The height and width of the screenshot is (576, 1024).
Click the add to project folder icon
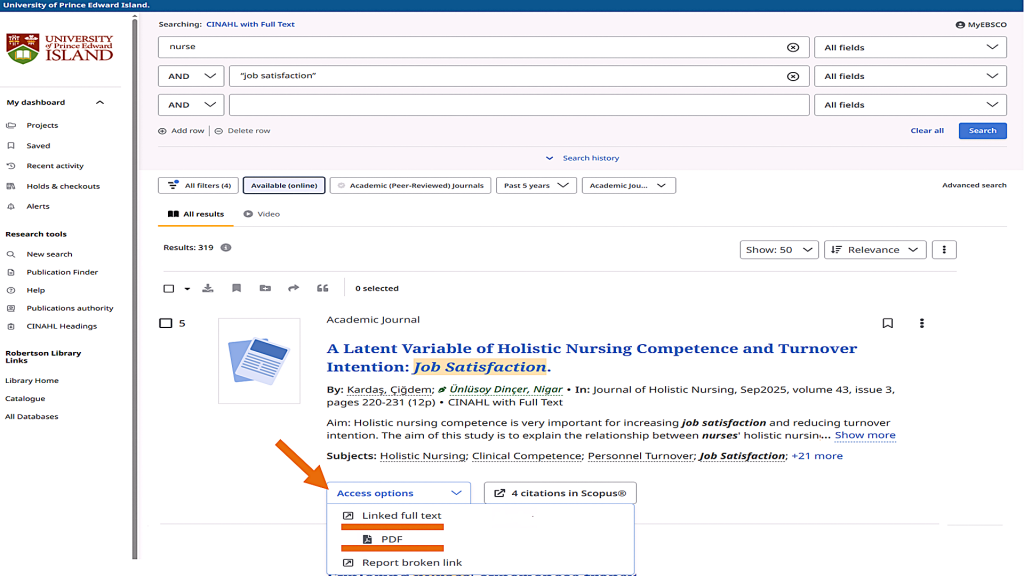[x=265, y=288]
